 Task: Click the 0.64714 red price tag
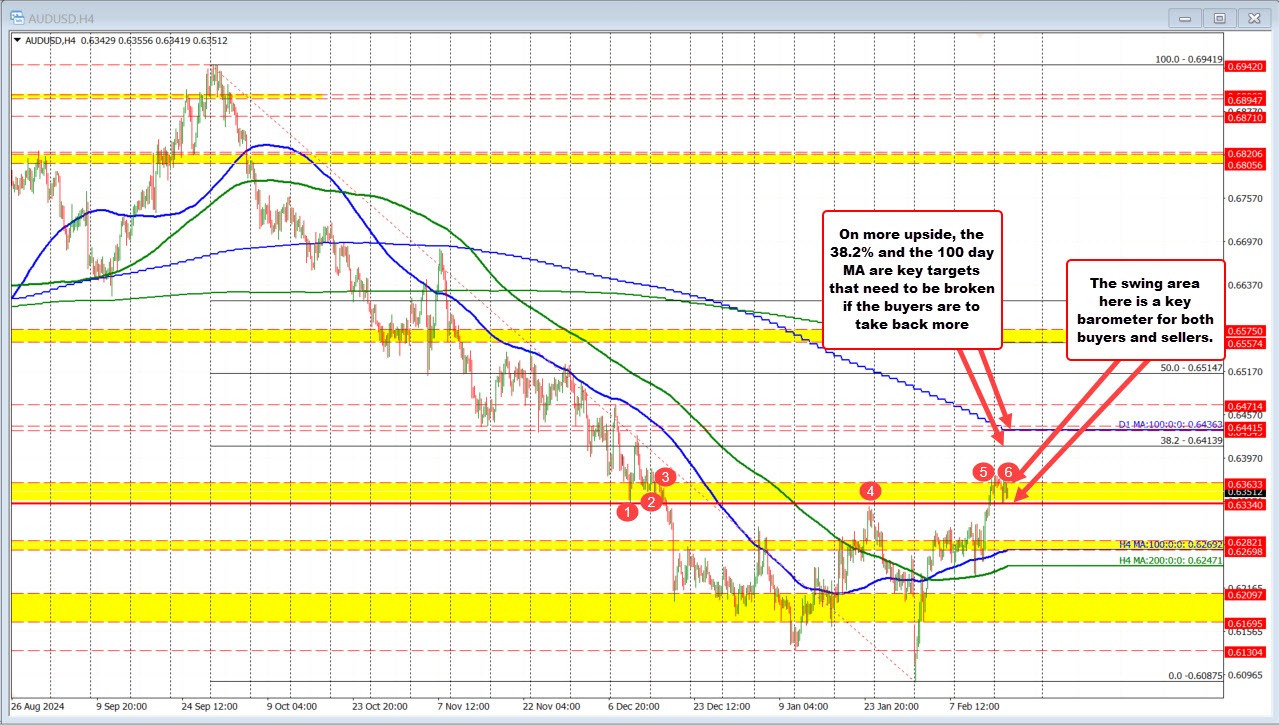(x=1246, y=405)
